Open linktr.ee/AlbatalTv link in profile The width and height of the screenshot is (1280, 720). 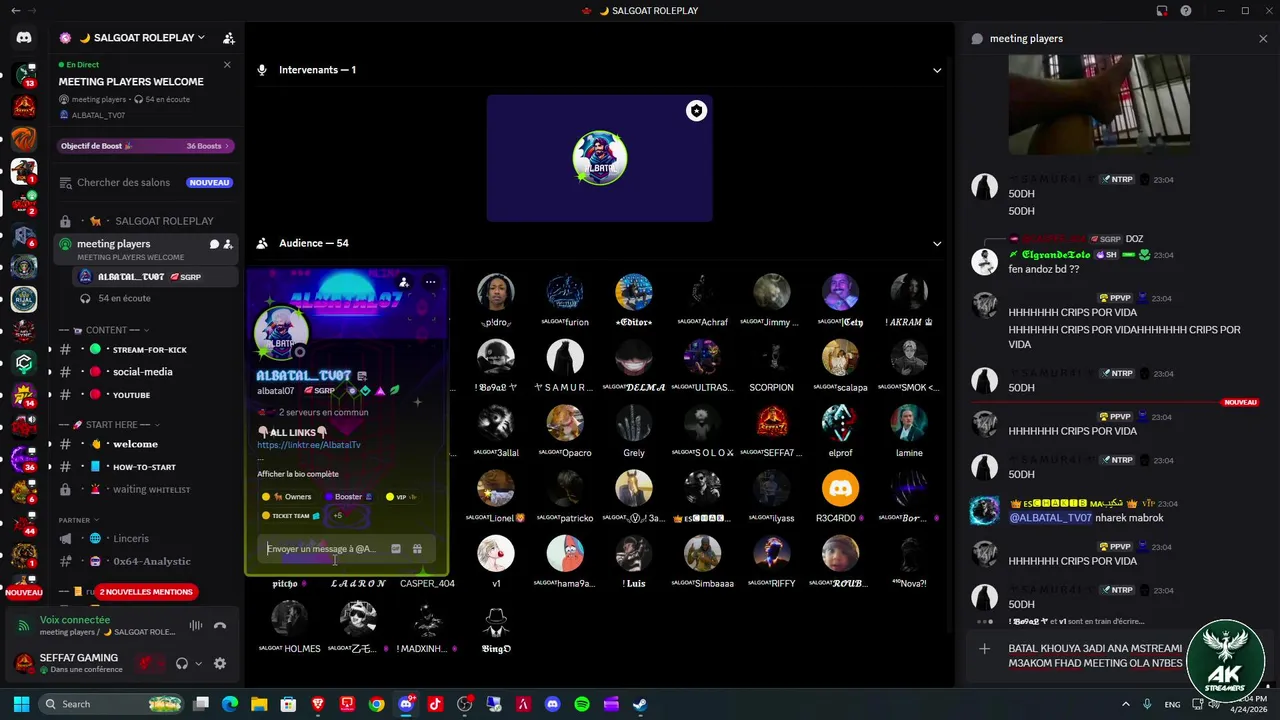point(309,445)
